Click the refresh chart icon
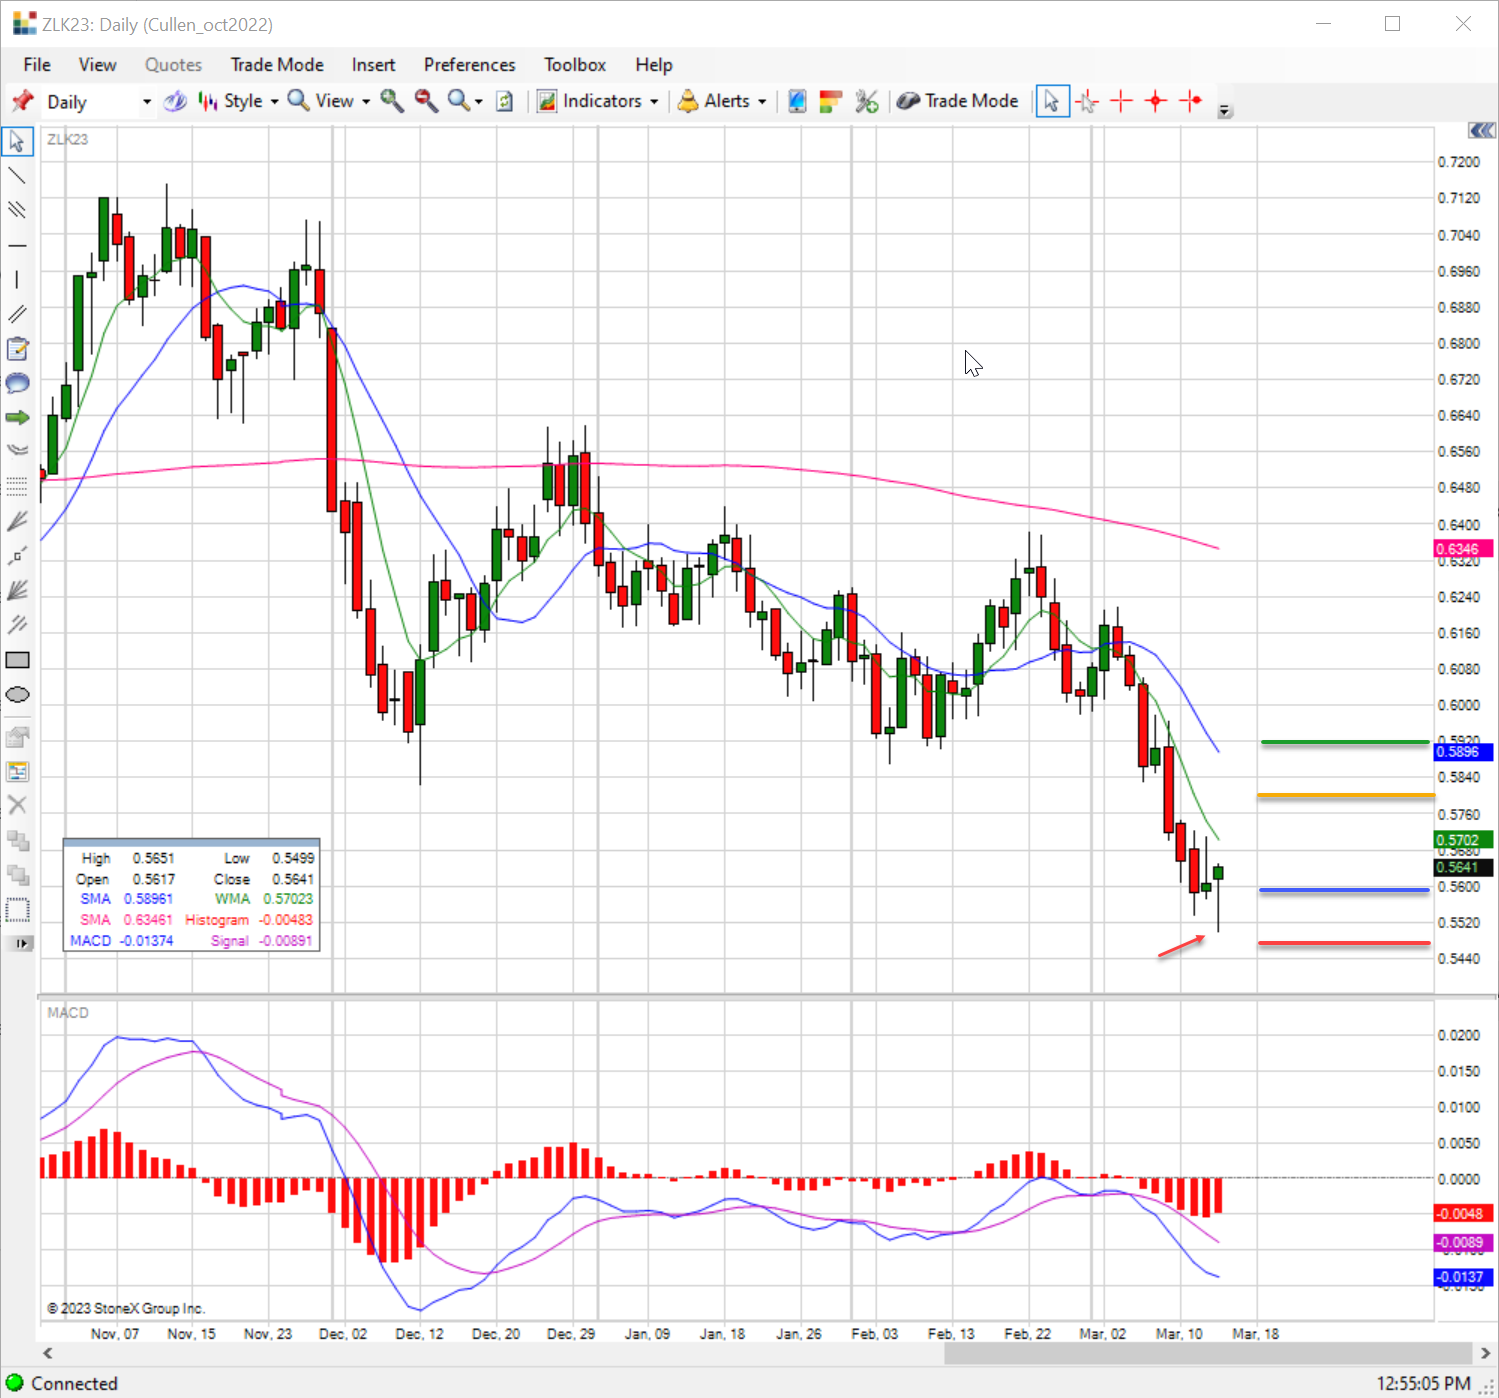The width and height of the screenshot is (1499, 1398). click(505, 101)
